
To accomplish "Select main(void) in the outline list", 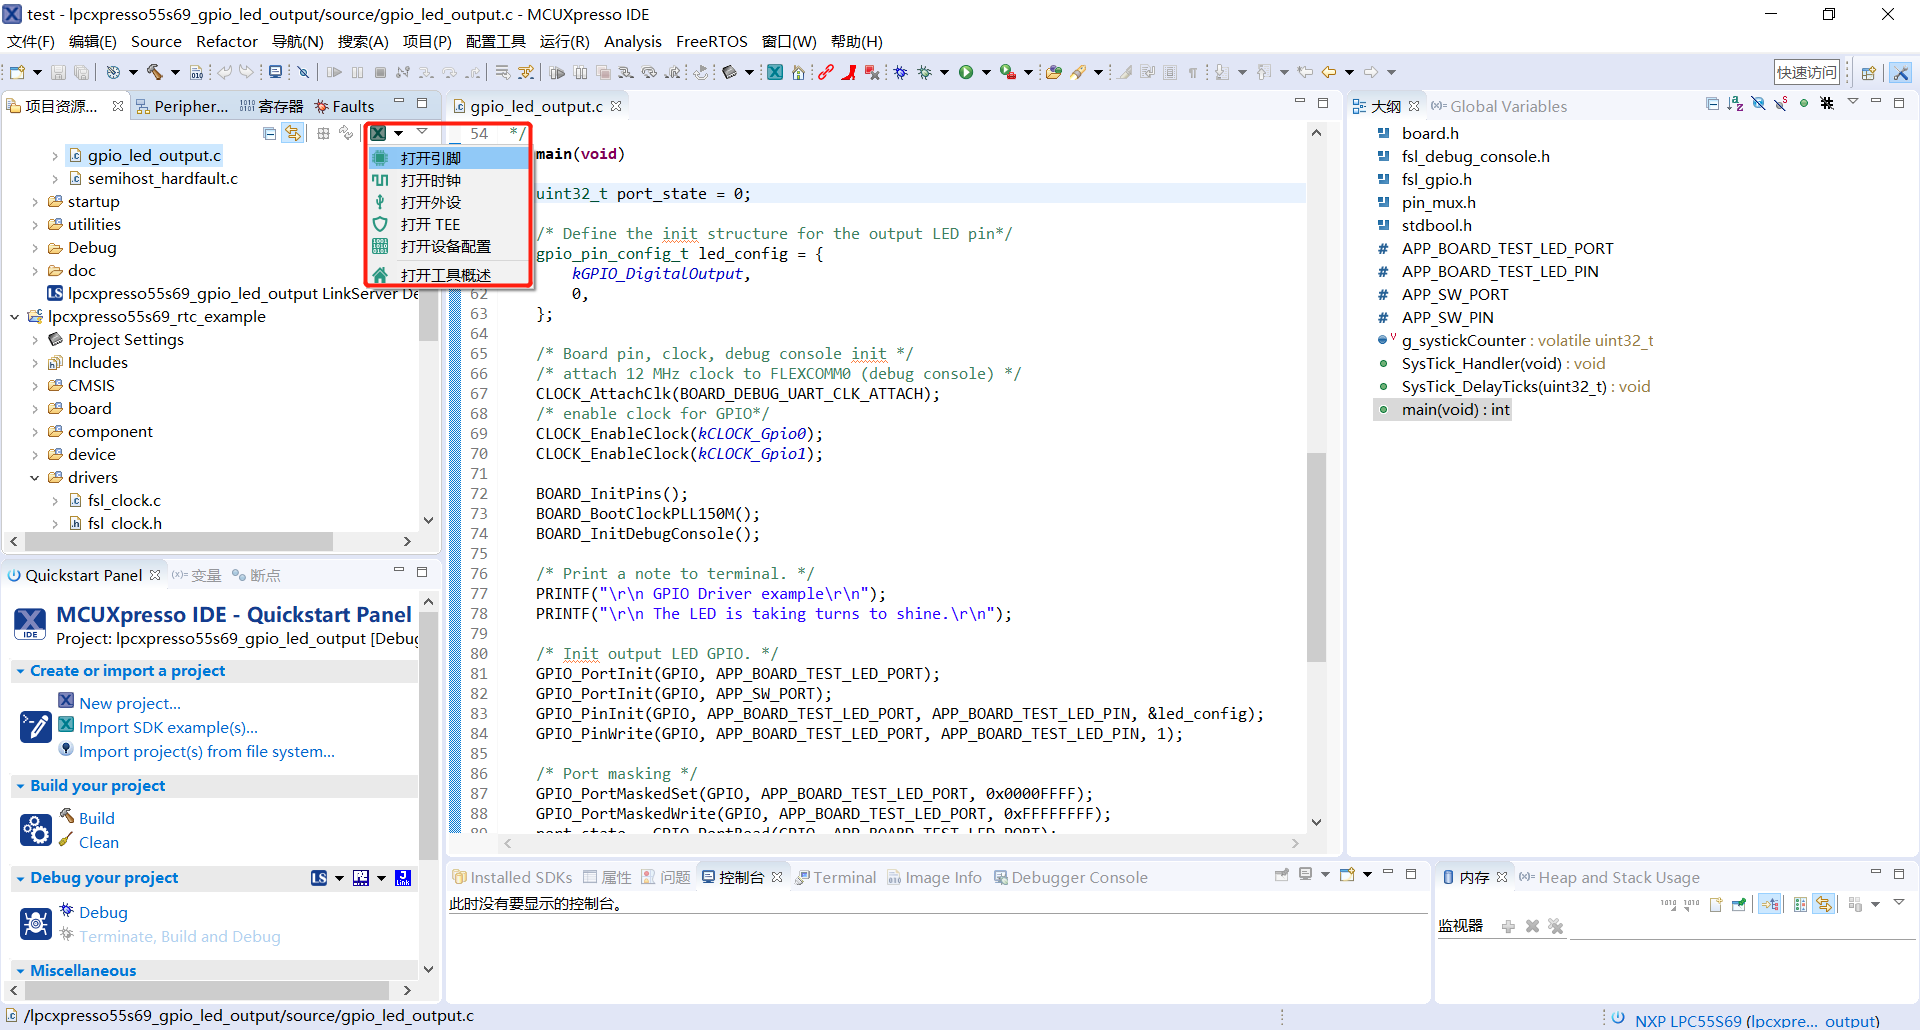I will [1455, 410].
